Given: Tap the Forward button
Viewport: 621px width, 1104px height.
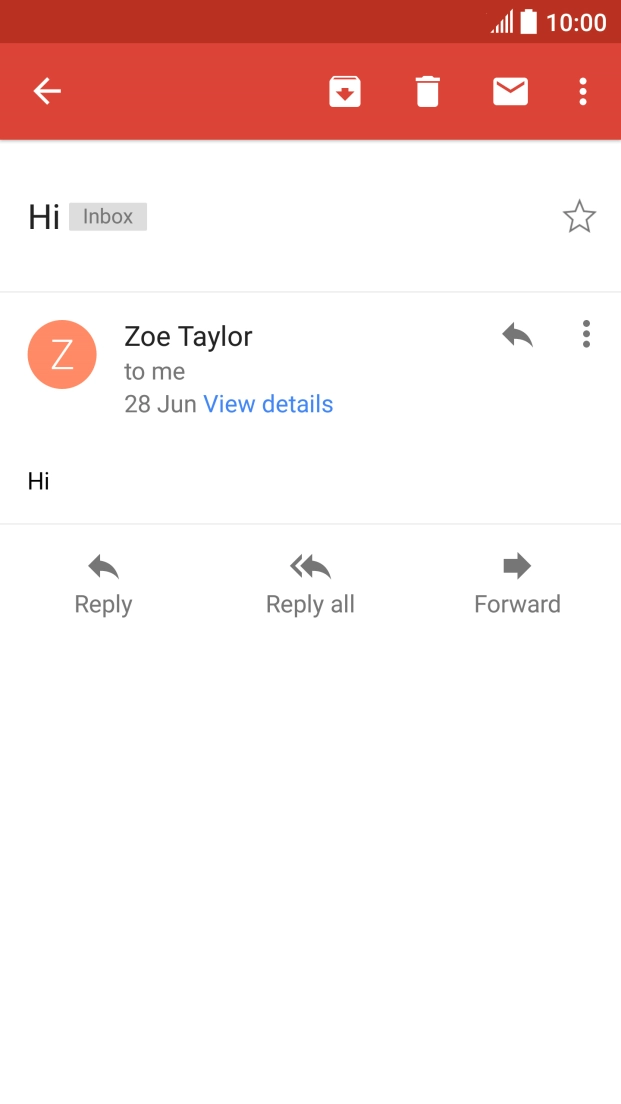Looking at the screenshot, I should pyautogui.click(x=517, y=583).
